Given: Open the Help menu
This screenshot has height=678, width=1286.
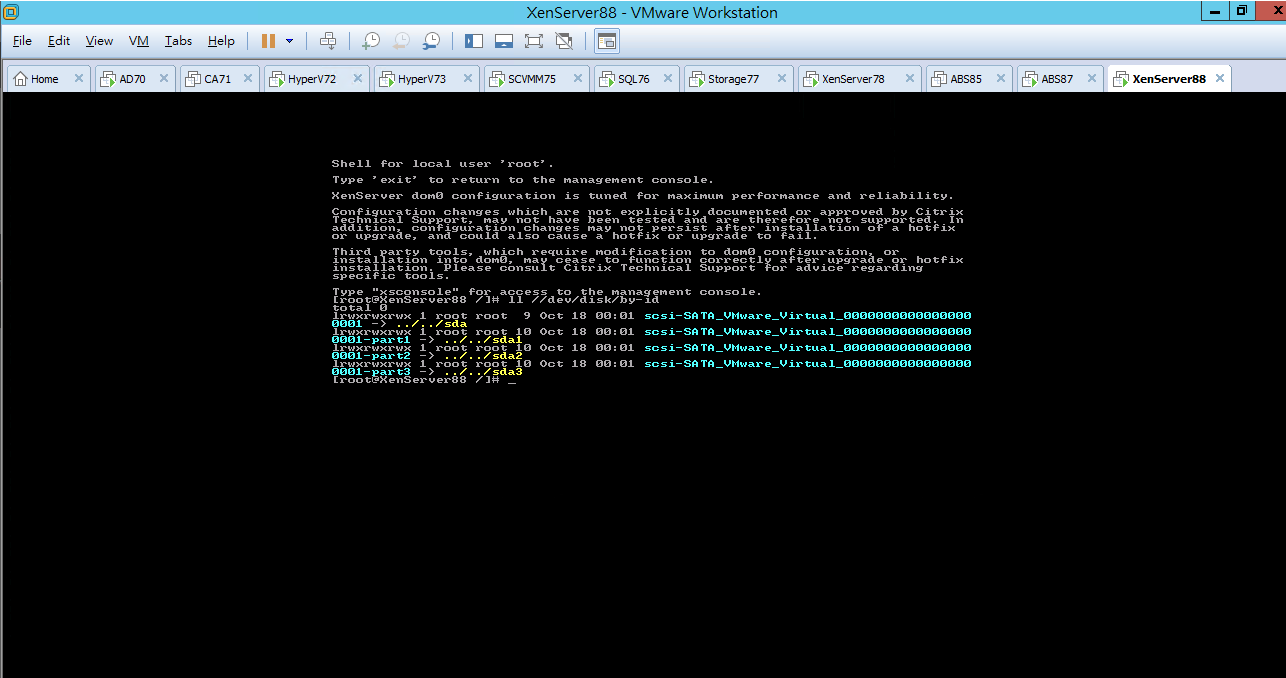Looking at the screenshot, I should (x=221, y=41).
